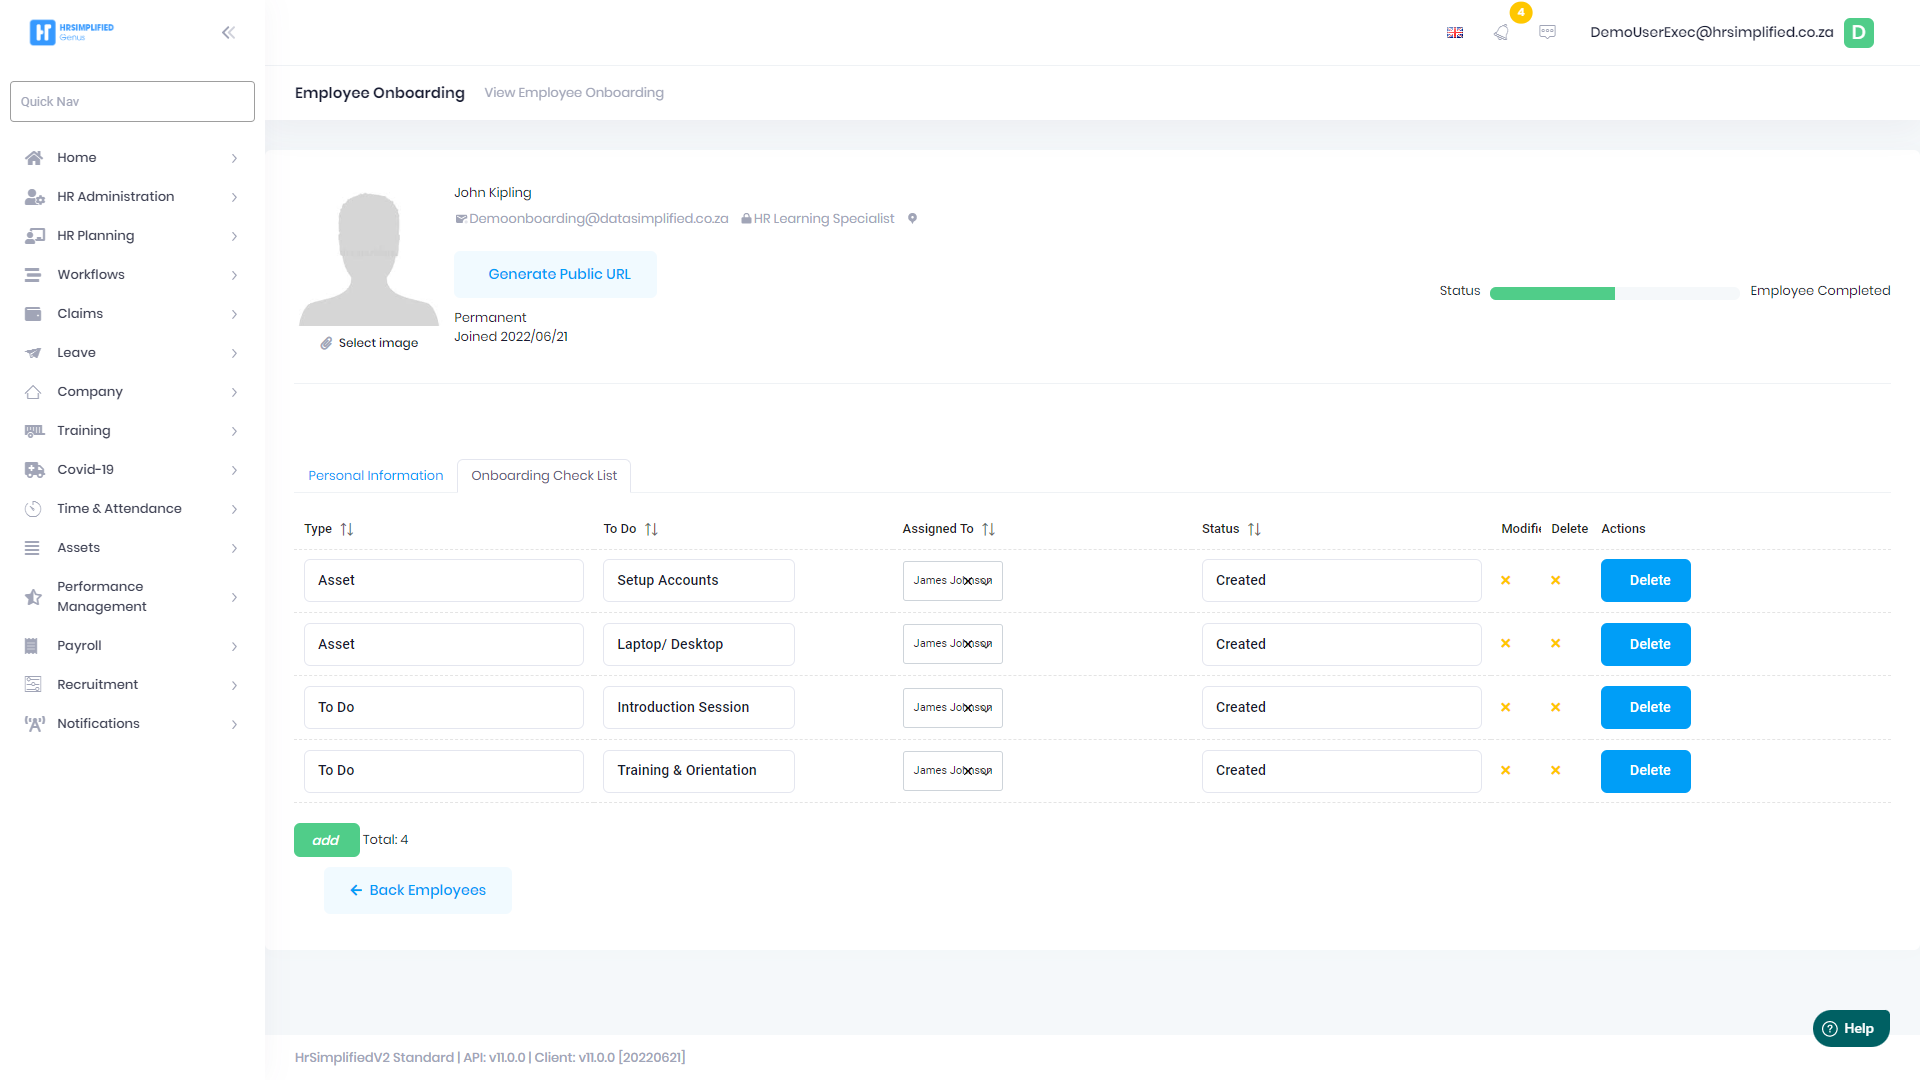This screenshot has width=1920, height=1080.
Task: Focus the Quick Nav search field
Action: (132, 102)
